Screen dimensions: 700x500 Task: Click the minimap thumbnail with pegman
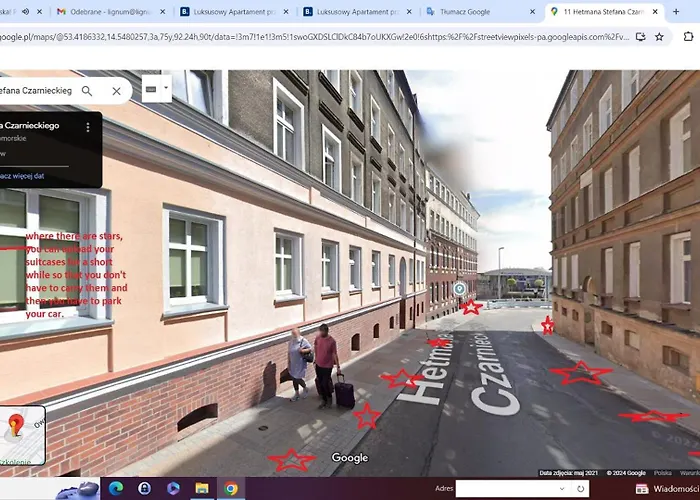pos(20,434)
